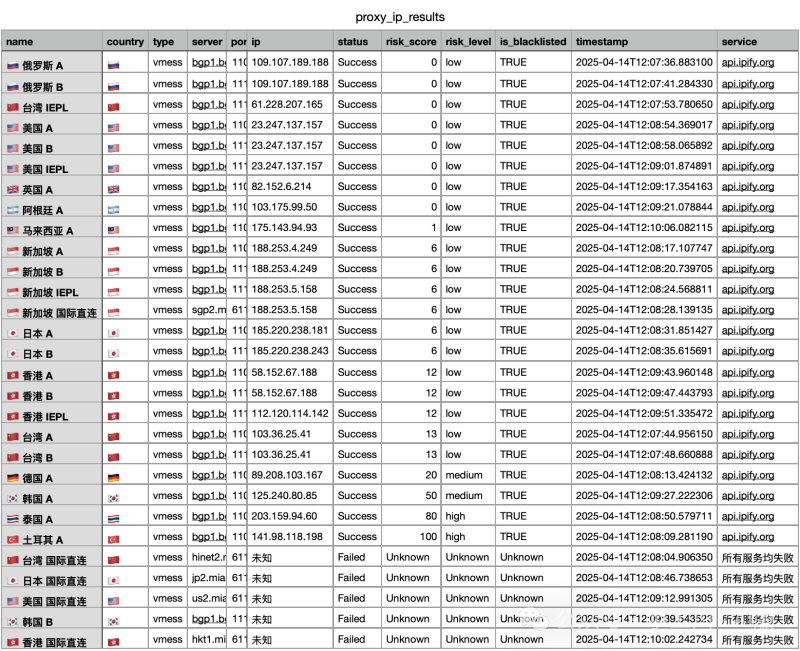The image size is (800, 651).
Task: Click the Argentina flag in 阿根廷 A country cell
Action: [x=113, y=210]
